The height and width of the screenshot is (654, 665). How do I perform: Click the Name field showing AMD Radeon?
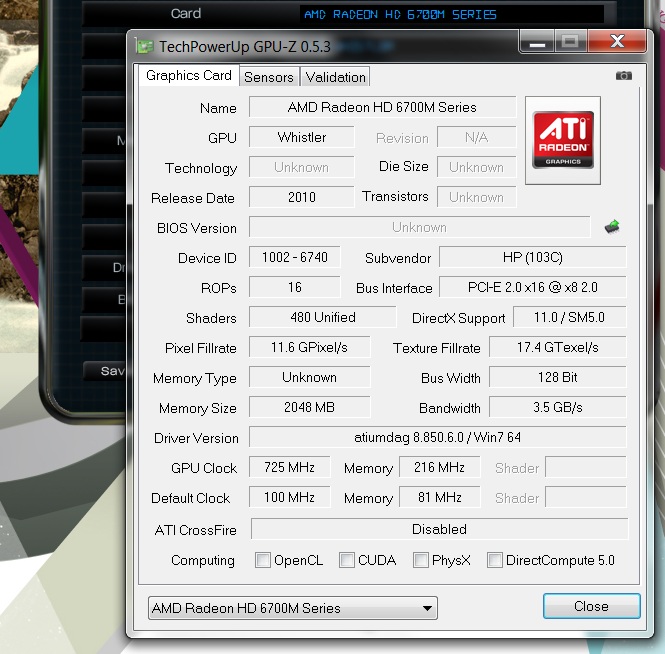tap(382, 107)
